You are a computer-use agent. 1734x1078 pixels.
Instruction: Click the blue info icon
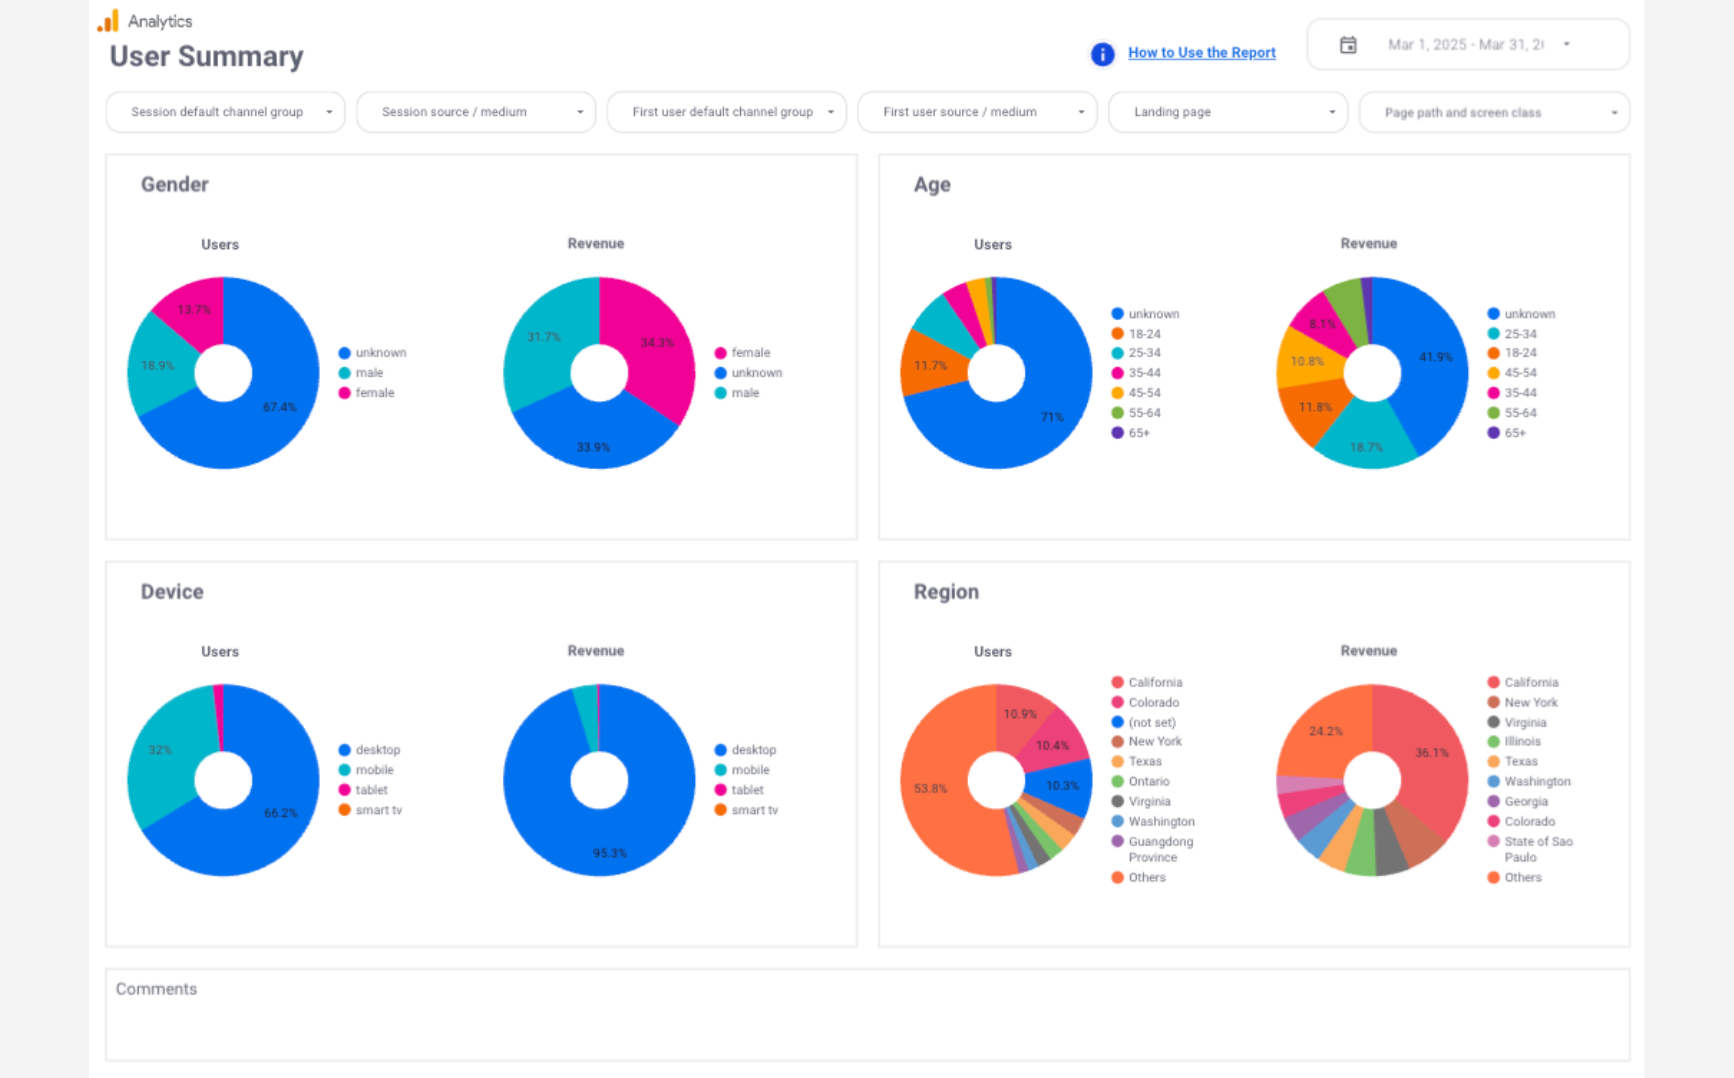1102,54
